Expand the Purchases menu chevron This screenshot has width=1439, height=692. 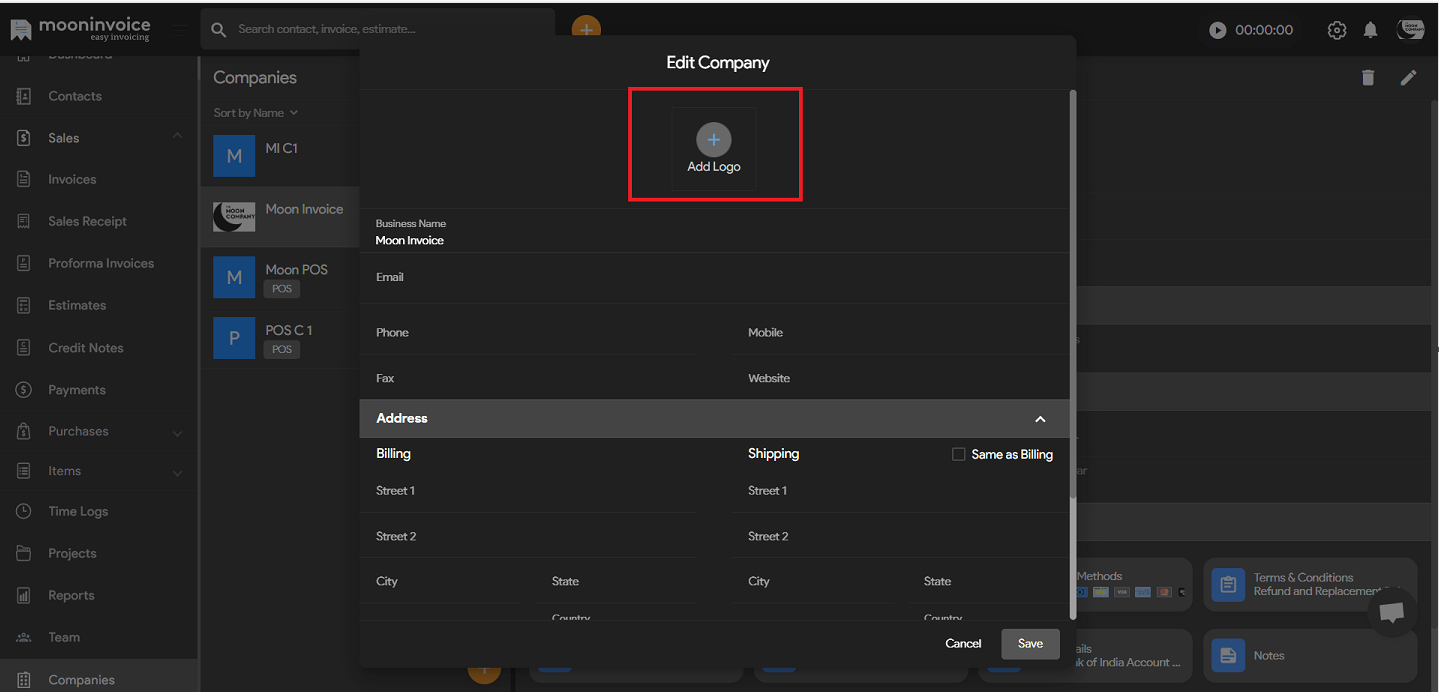pyautogui.click(x=177, y=432)
